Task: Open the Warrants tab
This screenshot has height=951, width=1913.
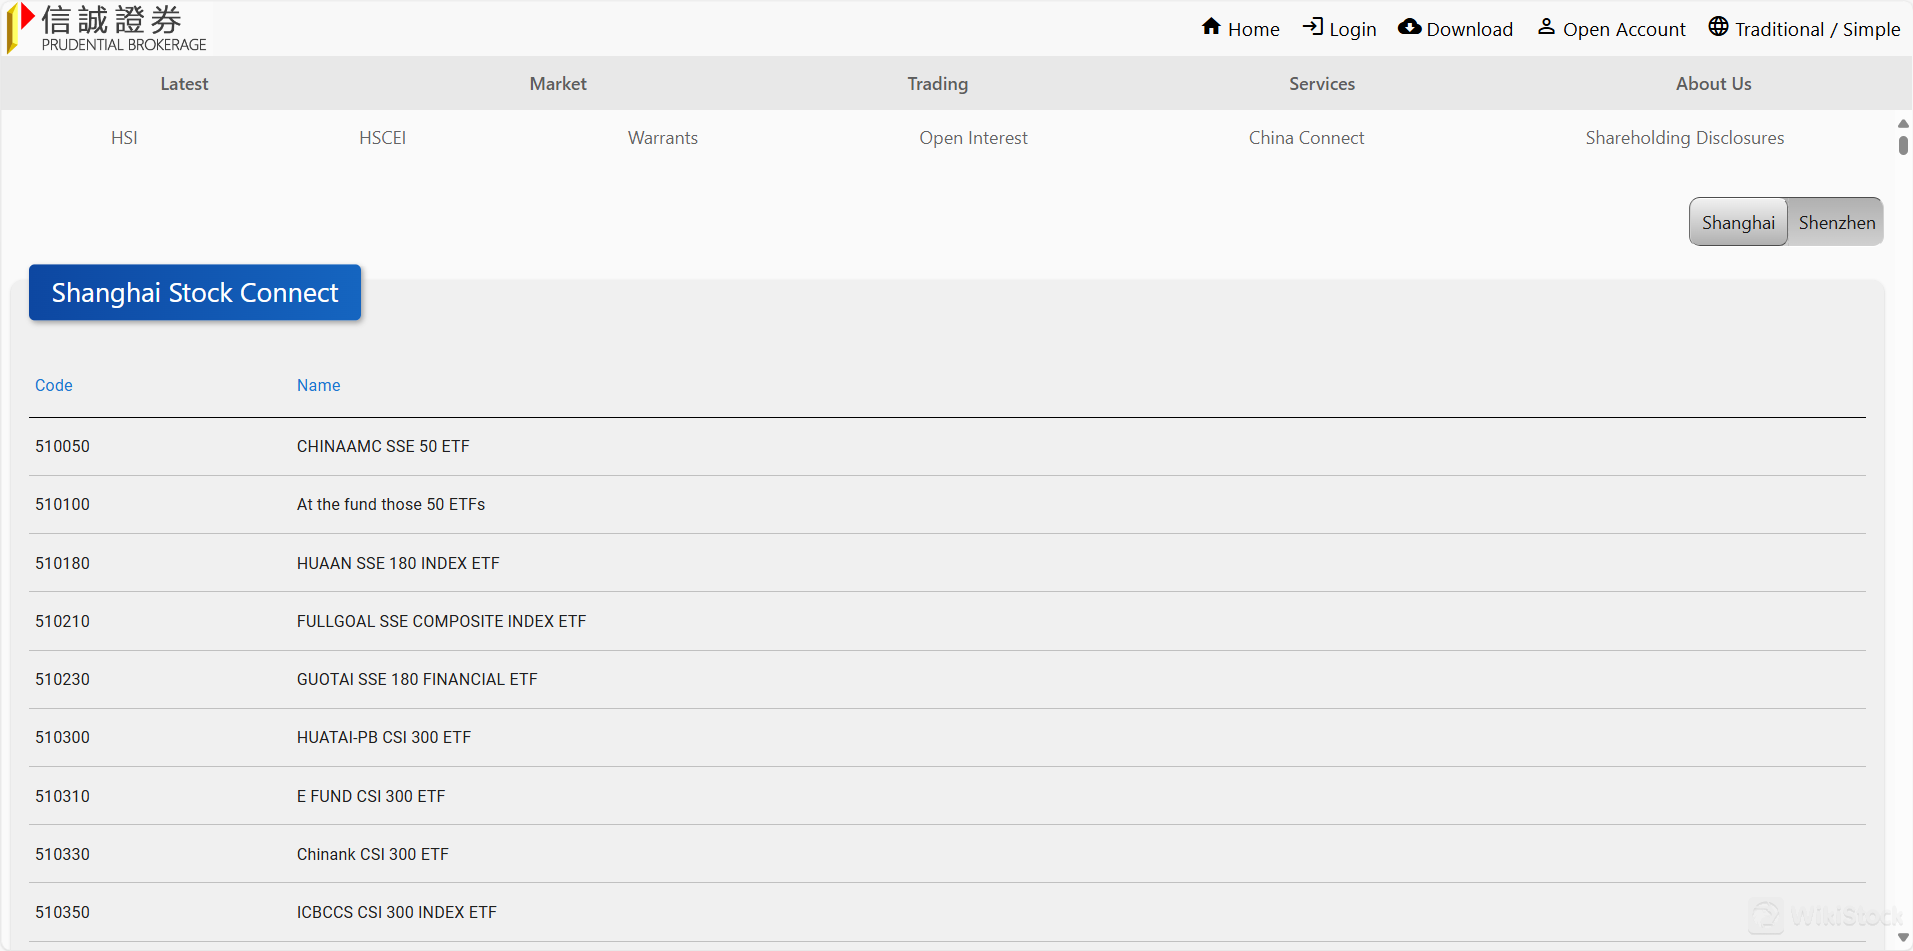Action: 662,138
